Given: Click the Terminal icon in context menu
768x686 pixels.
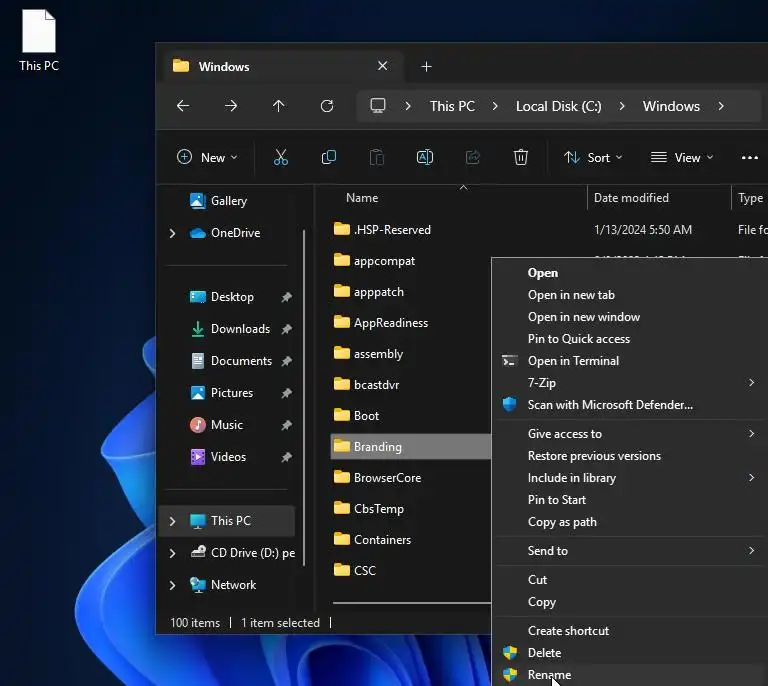Looking at the screenshot, I should pyautogui.click(x=509, y=361).
